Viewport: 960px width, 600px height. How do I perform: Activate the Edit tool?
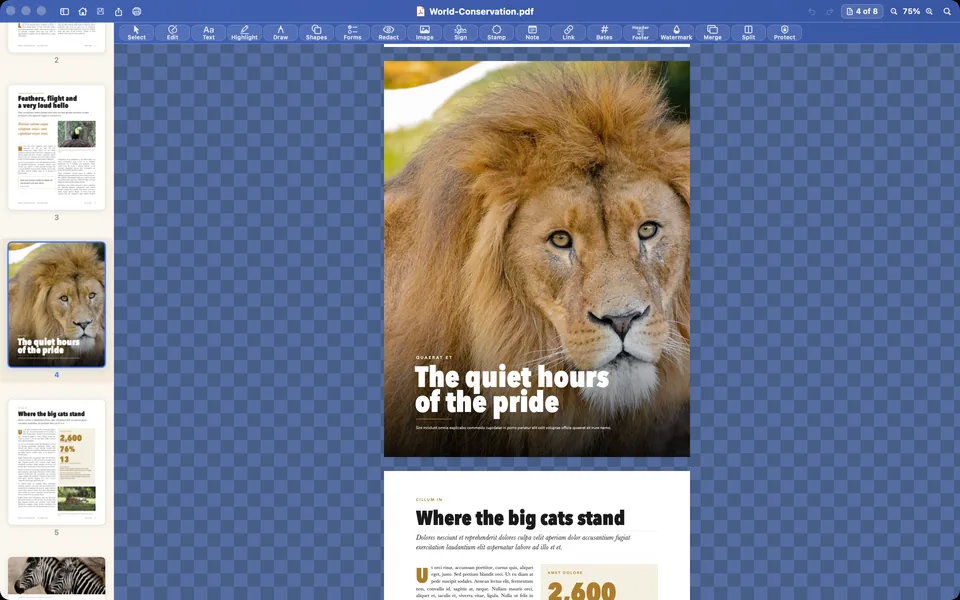173,33
